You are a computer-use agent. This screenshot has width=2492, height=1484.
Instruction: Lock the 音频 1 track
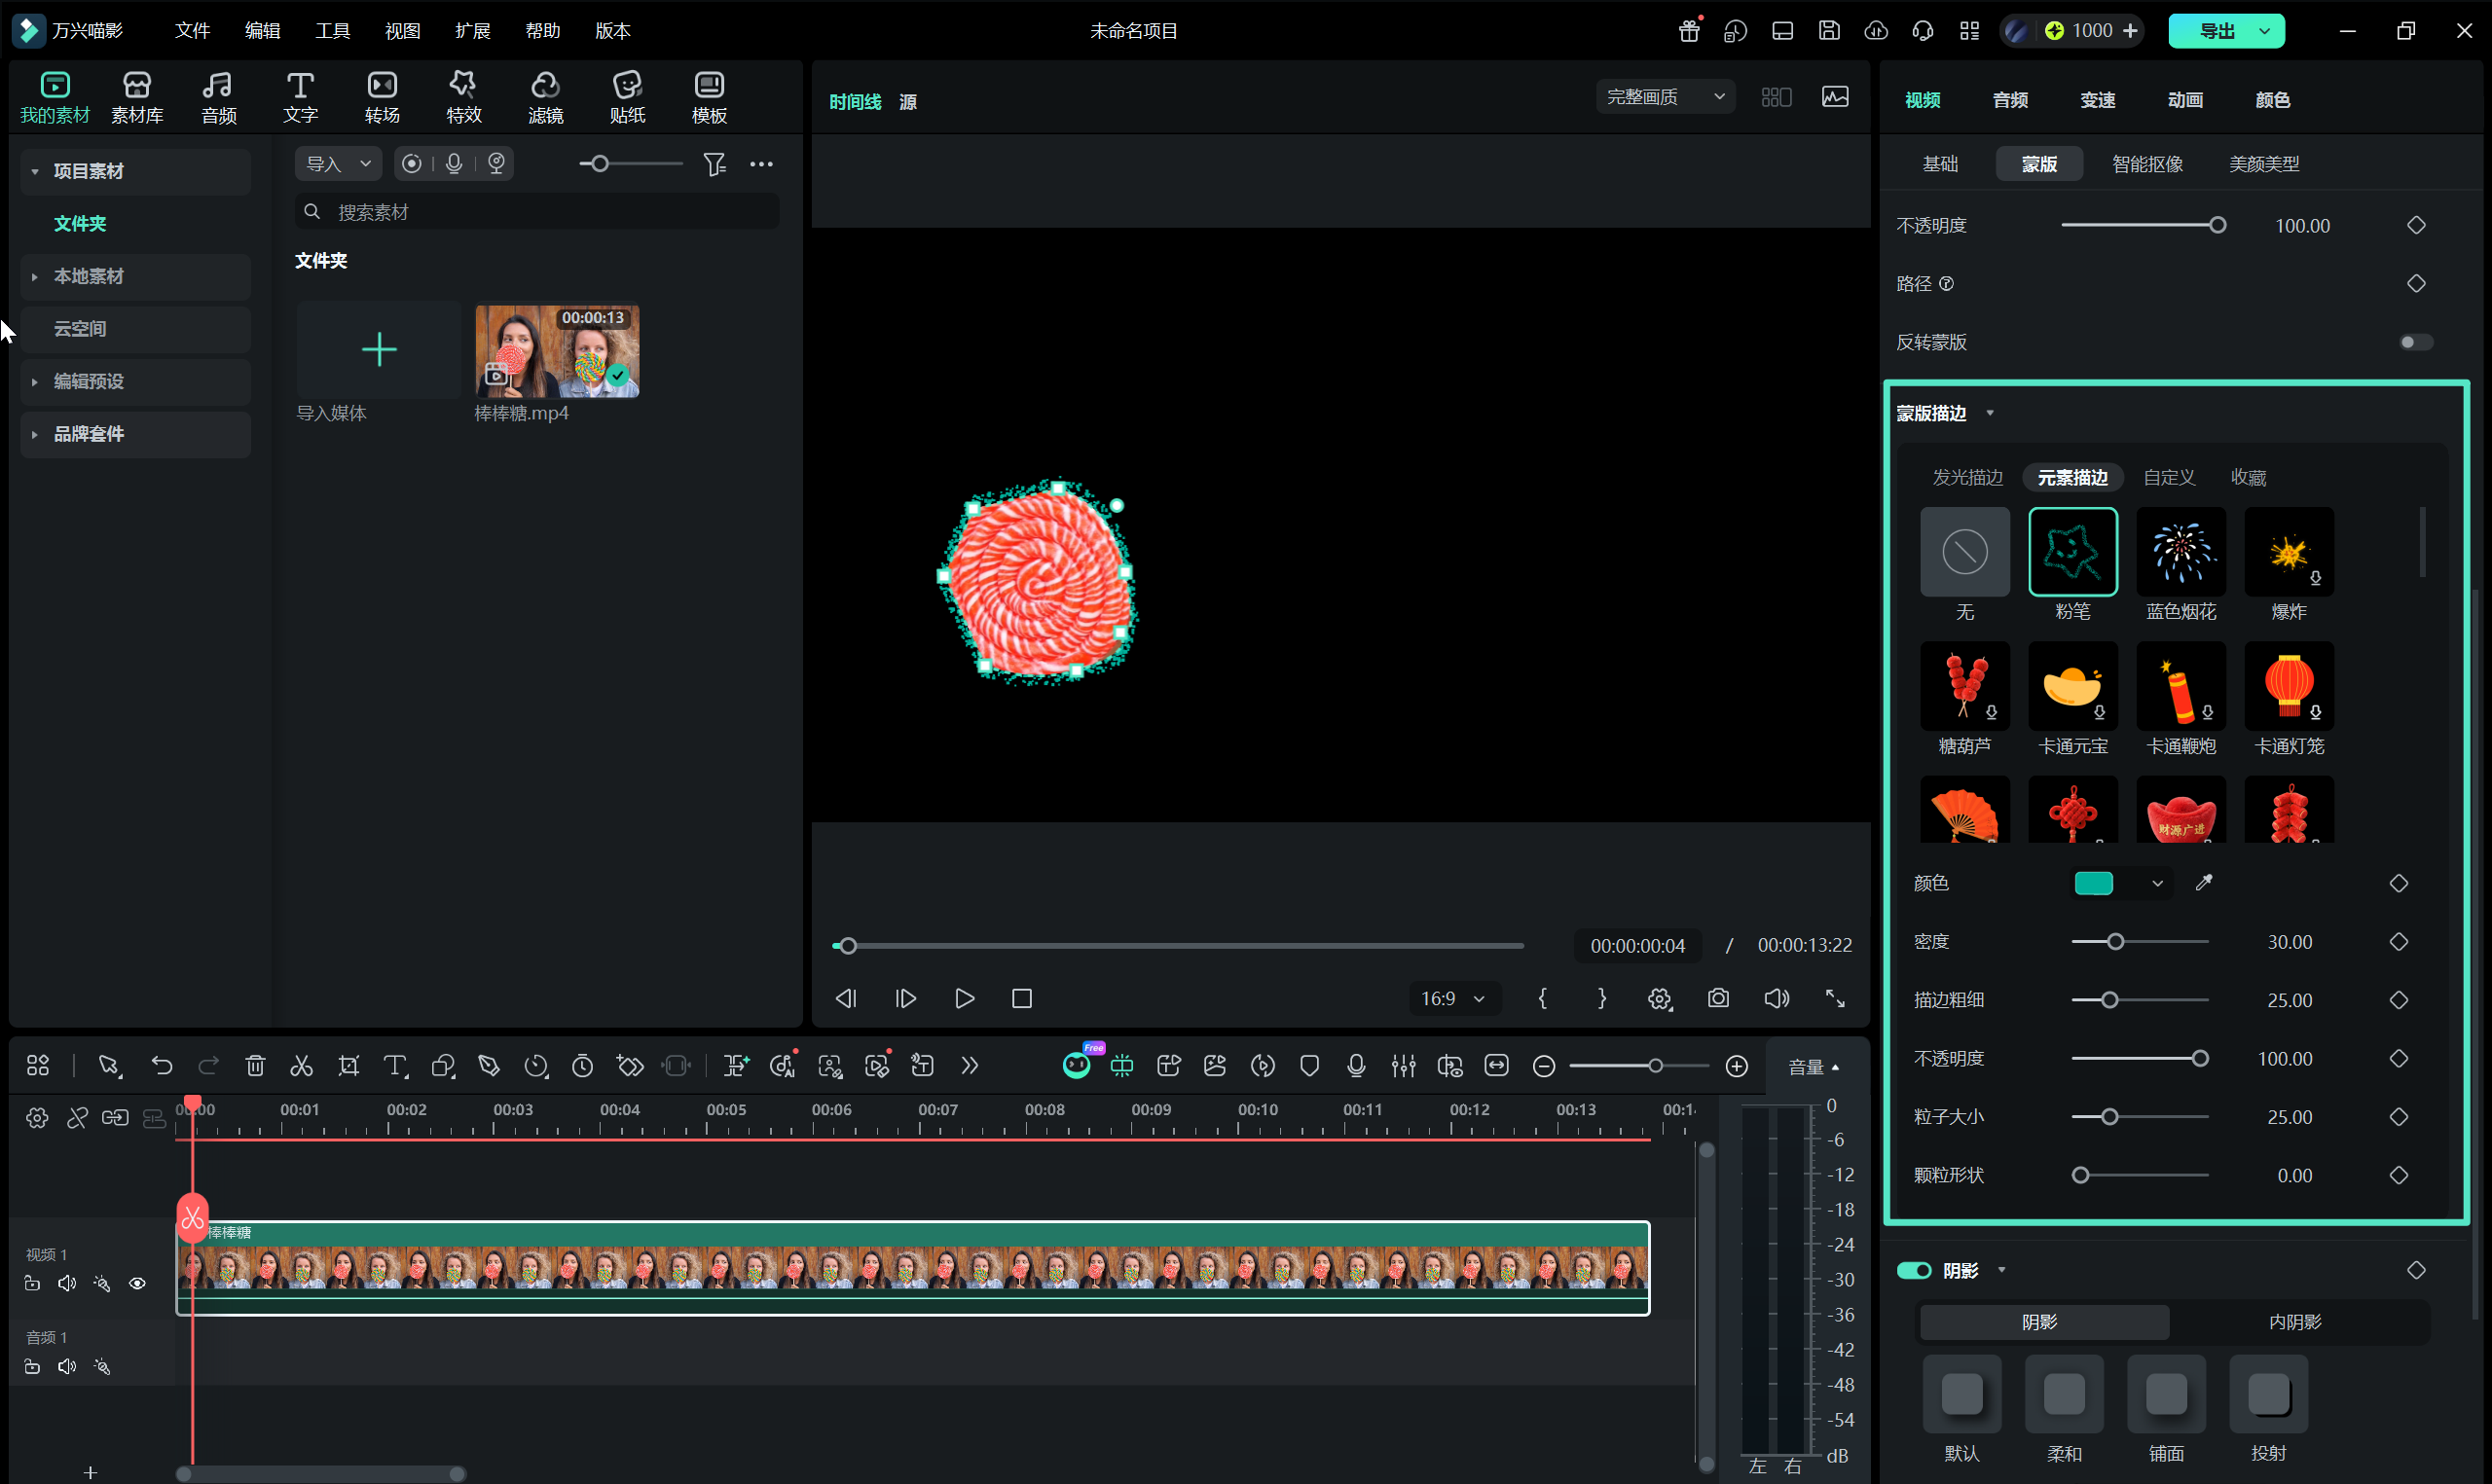tap(32, 1367)
